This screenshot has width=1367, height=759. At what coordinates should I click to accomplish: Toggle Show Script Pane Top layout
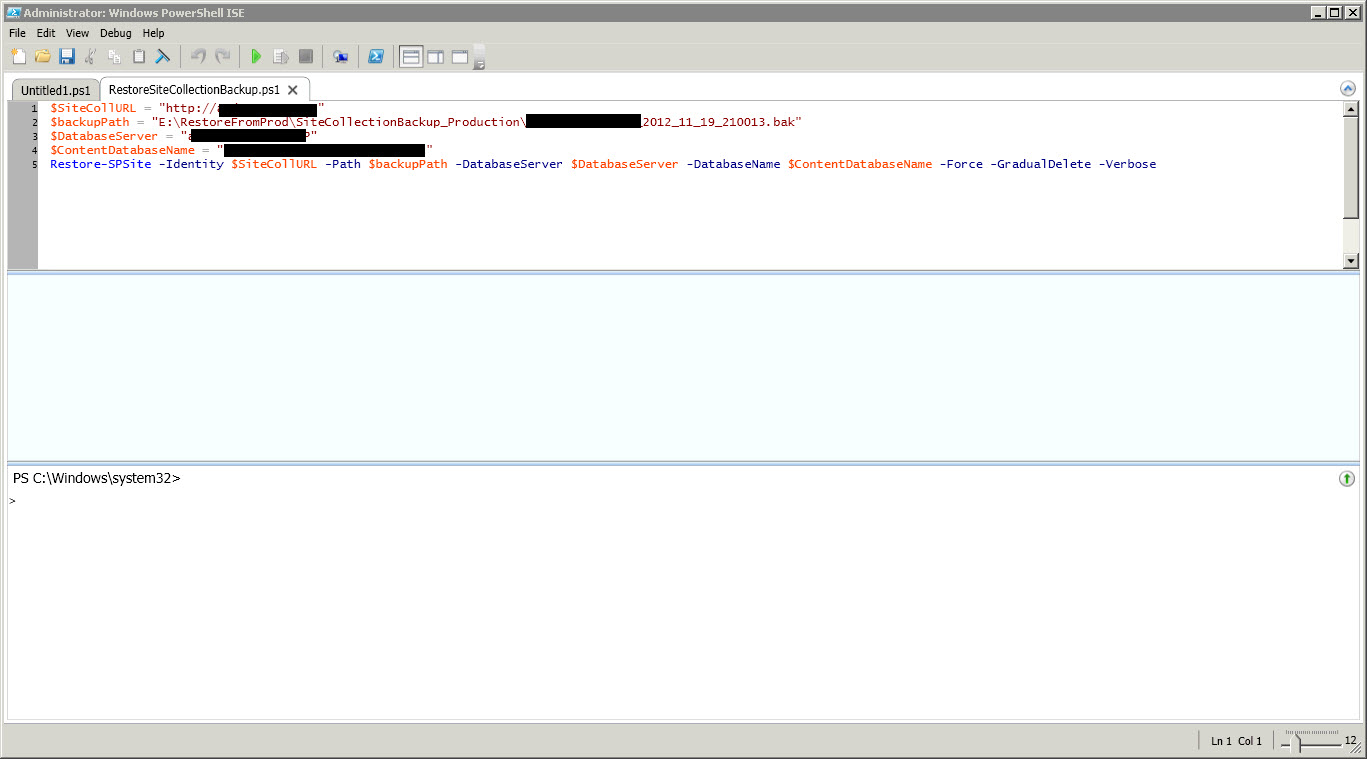tap(411, 57)
